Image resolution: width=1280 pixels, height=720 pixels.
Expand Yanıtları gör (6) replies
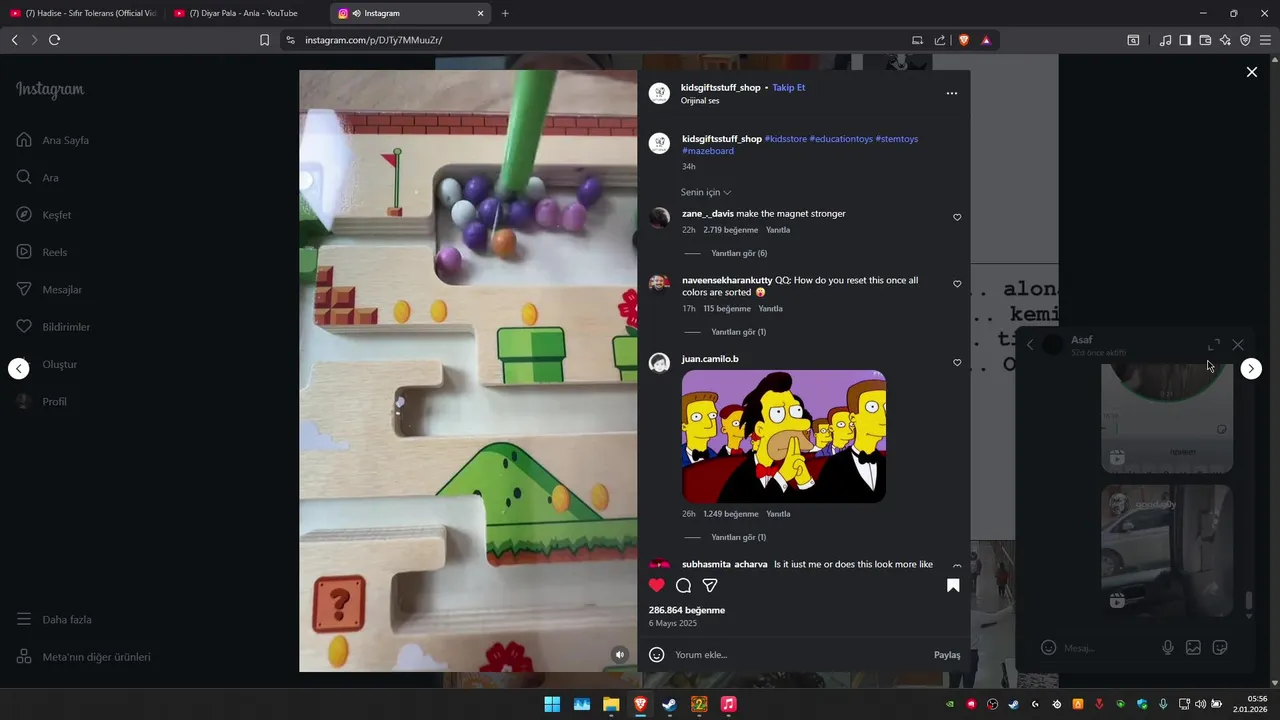(739, 254)
